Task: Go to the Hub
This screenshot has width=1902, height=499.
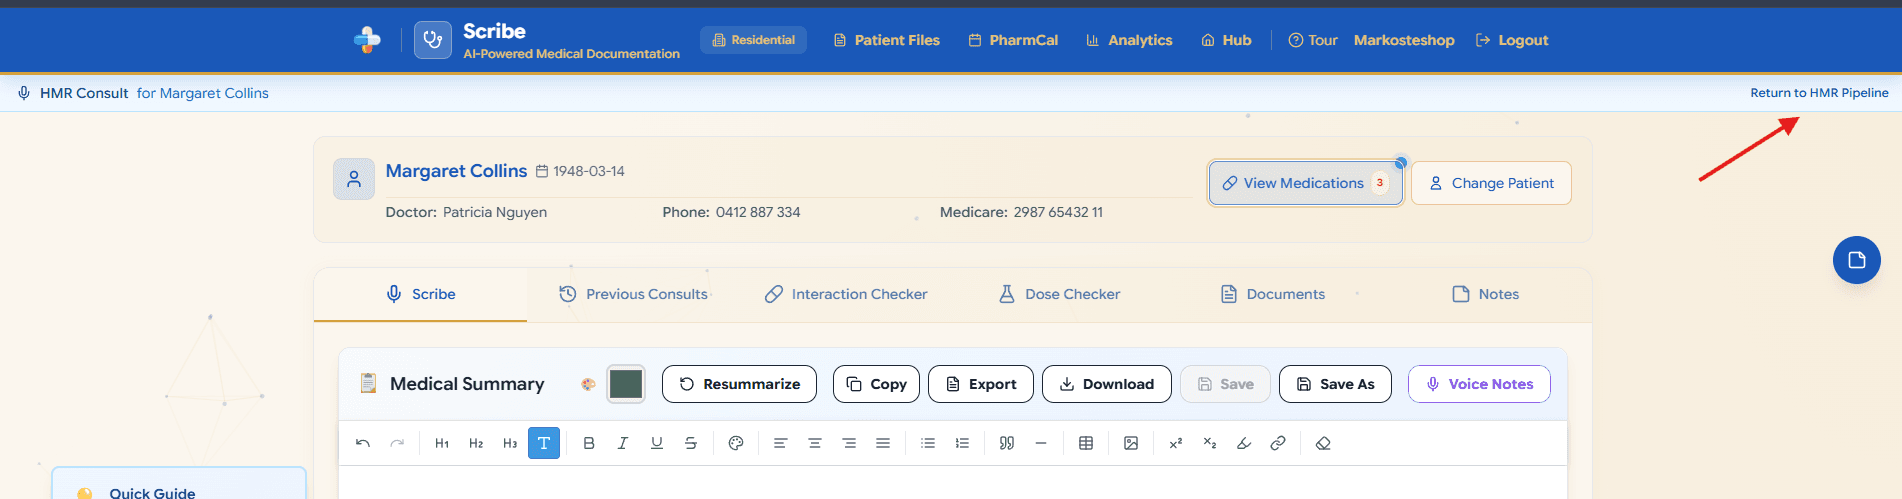Action: (x=1226, y=40)
